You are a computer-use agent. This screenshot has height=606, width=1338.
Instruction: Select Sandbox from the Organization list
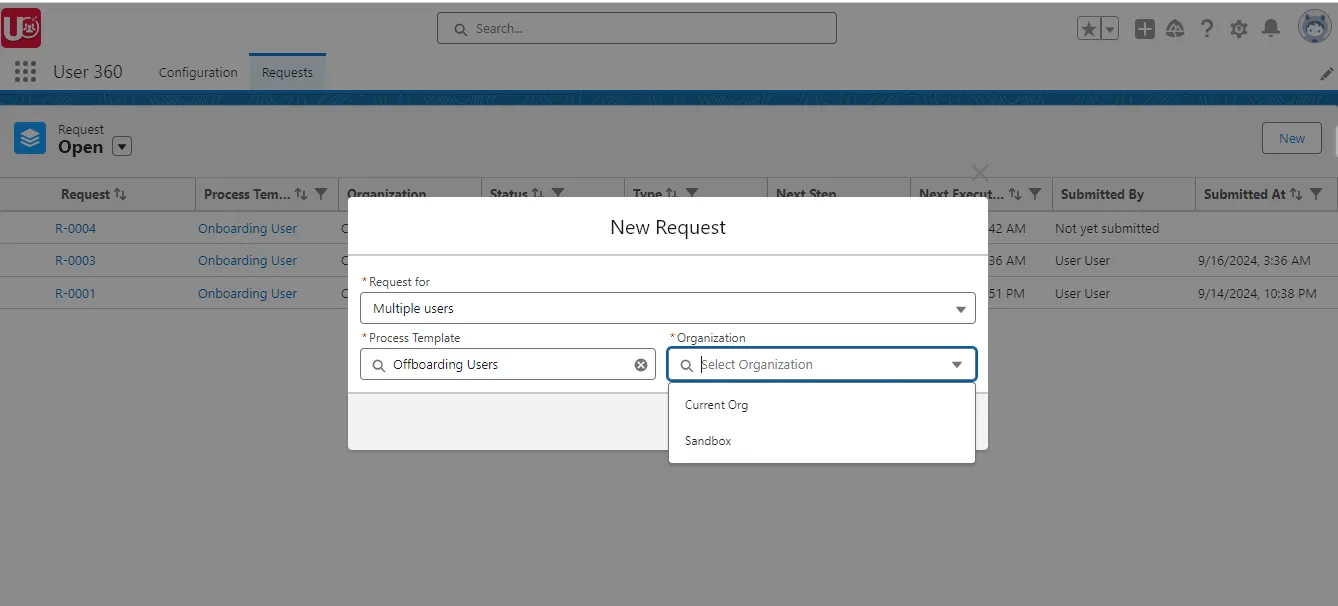point(707,440)
